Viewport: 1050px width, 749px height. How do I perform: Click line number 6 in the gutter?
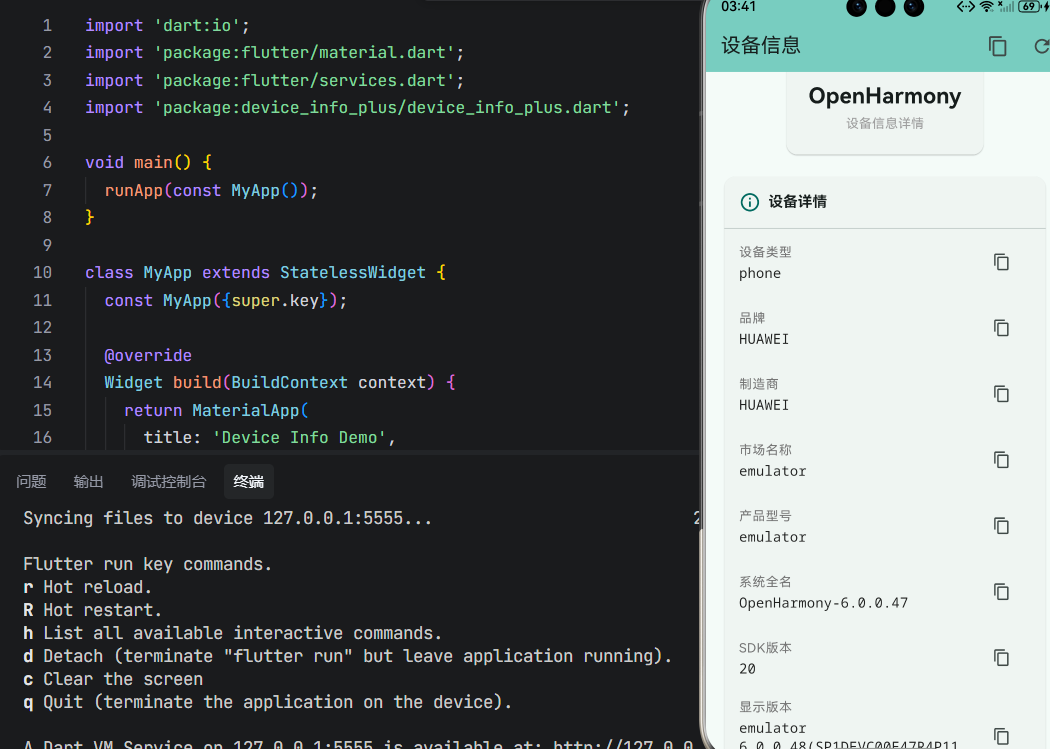pyautogui.click(x=47, y=163)
